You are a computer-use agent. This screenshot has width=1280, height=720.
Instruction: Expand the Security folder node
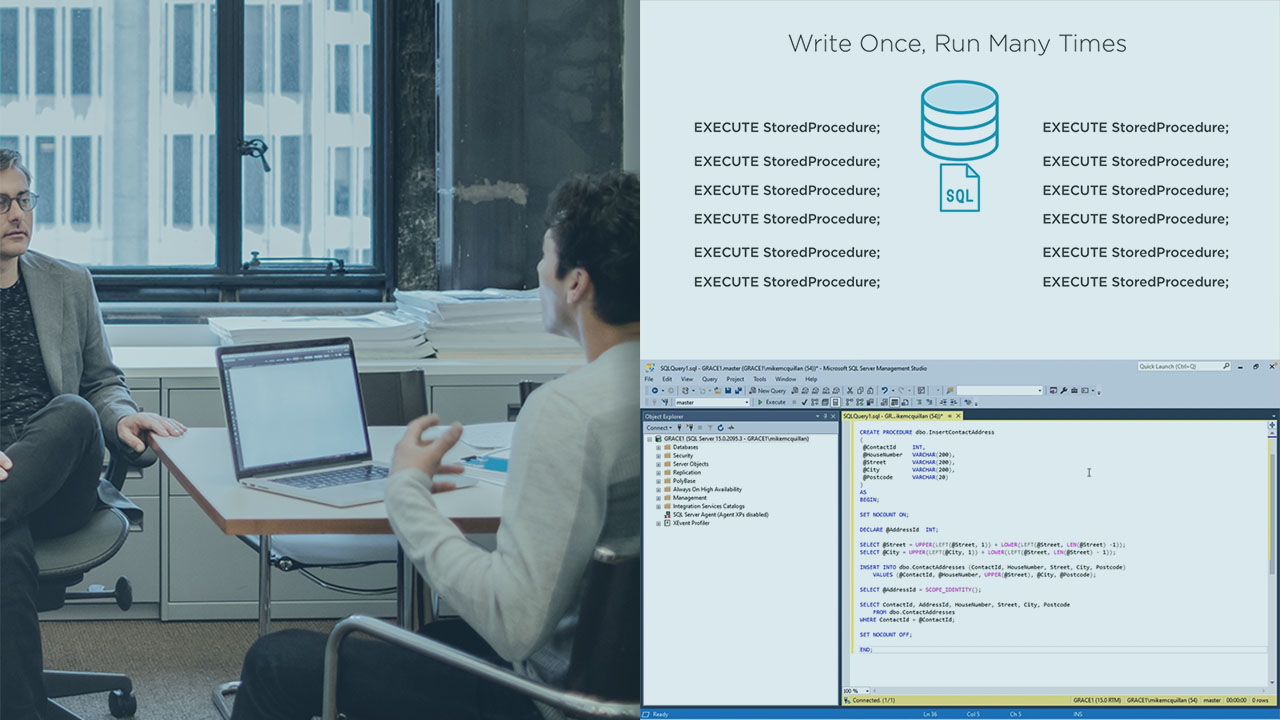(658, 455)
